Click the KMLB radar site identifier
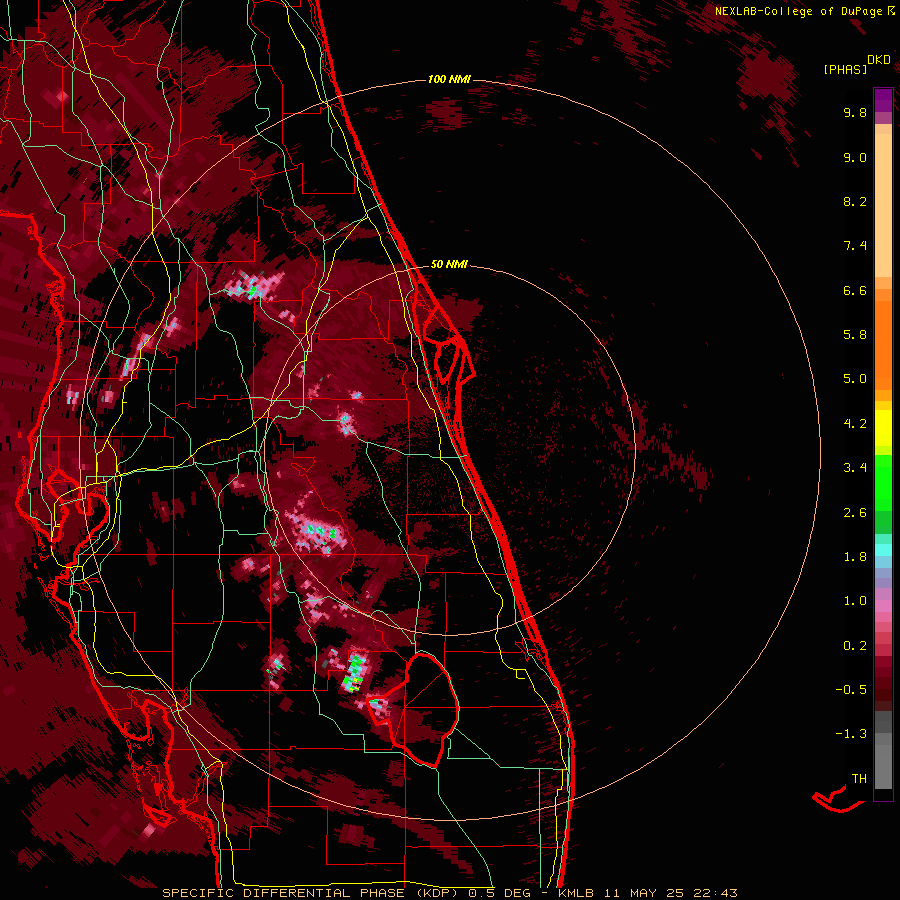This screenshot has width=900, height=900. tap(575, 893)
